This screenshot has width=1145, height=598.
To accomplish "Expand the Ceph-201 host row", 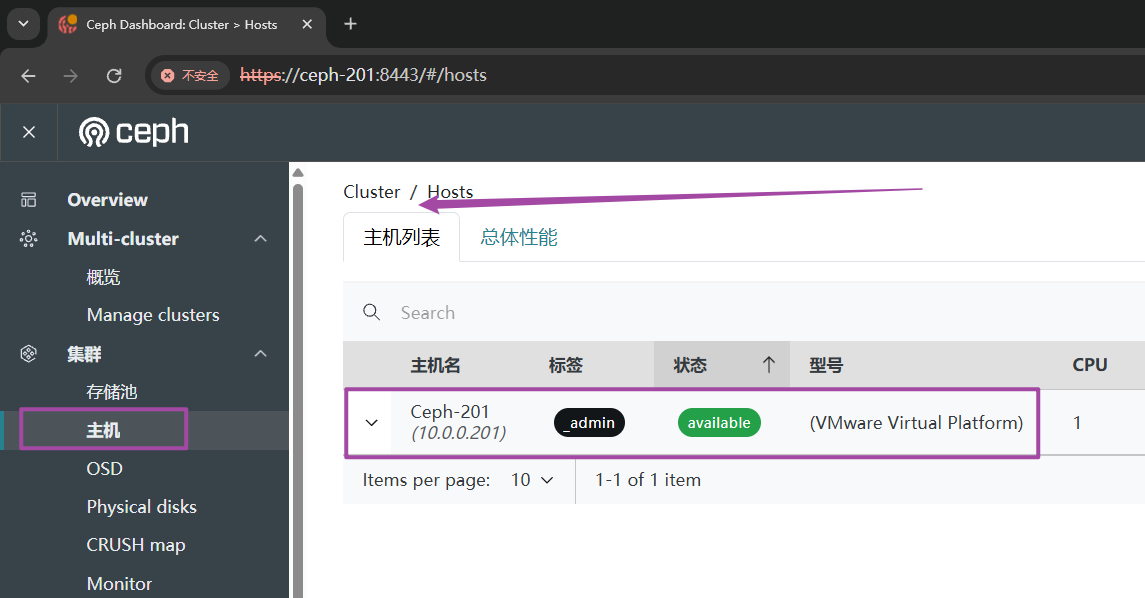I will pyautogui.click(x=372, y=423).
